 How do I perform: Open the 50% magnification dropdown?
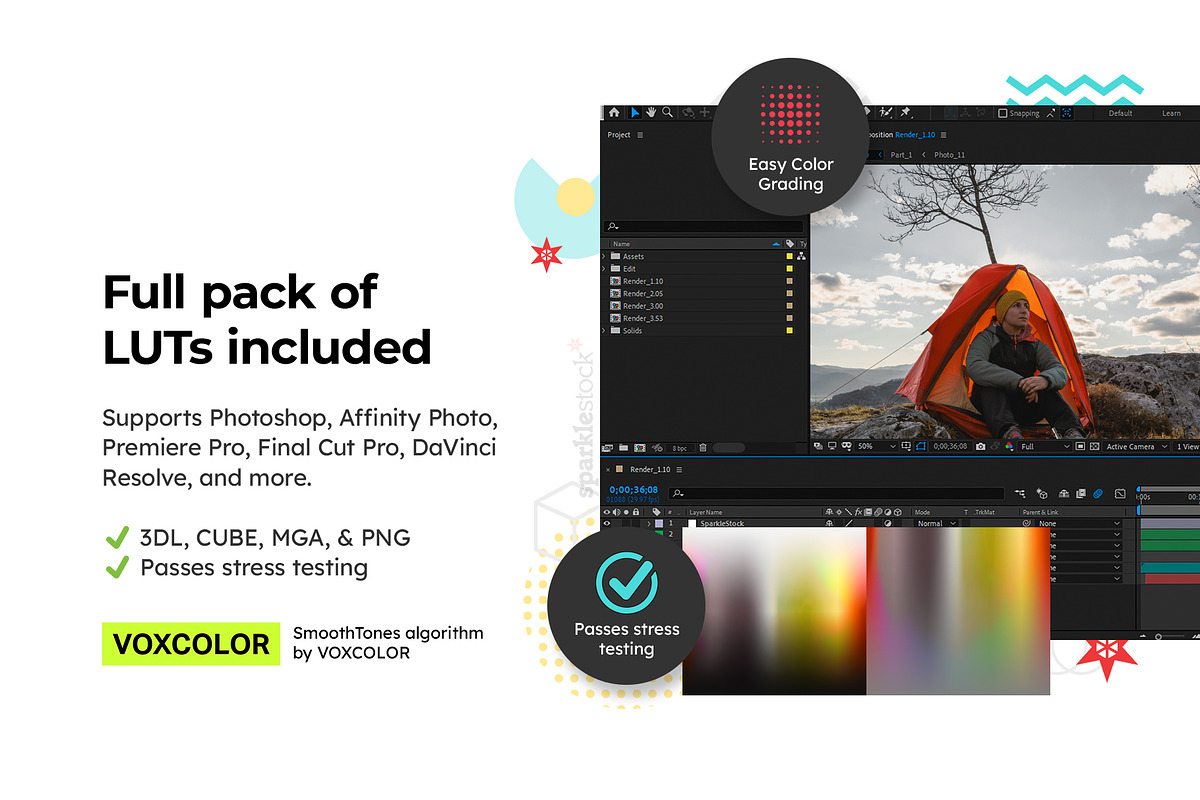click(x=878, y=446)
